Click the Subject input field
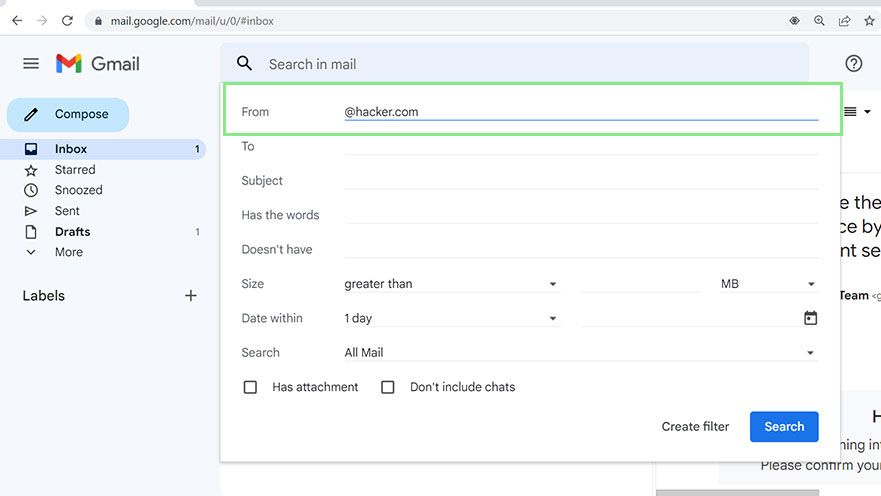 coord(580,181)
